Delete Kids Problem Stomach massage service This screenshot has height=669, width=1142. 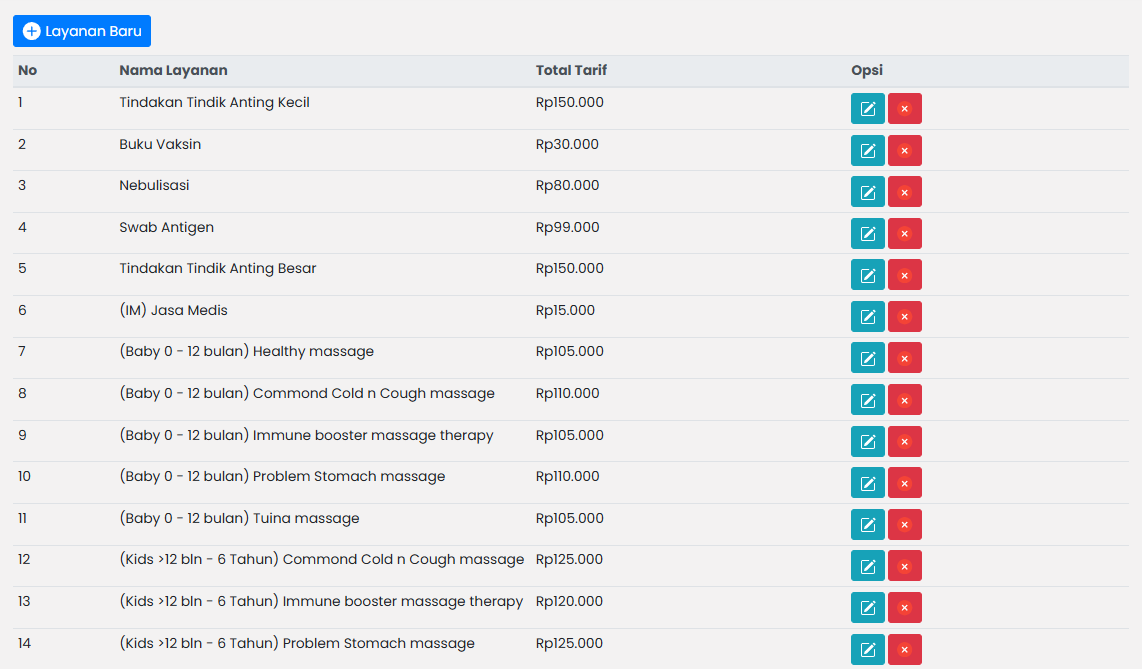pos(904,650)
